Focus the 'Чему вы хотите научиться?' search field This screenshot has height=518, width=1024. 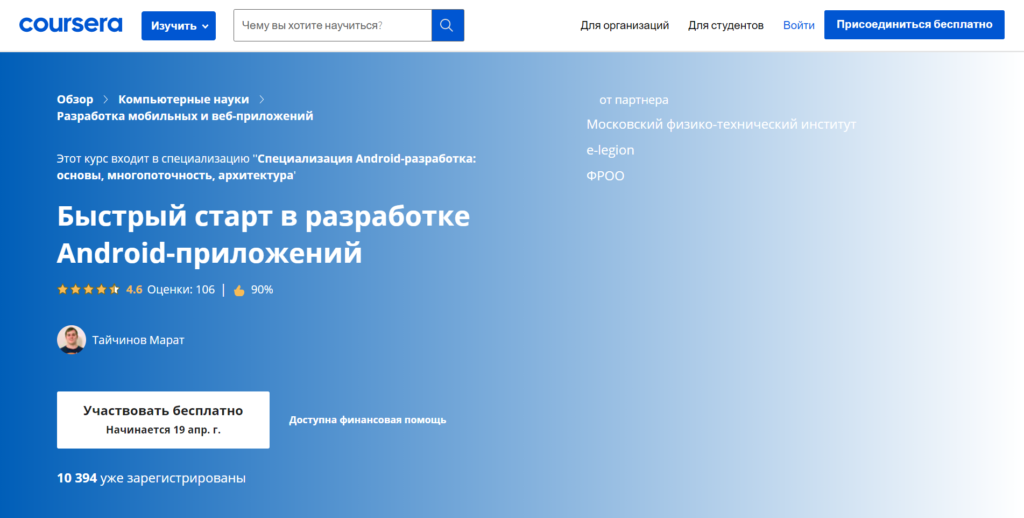(x=332, y=25)
